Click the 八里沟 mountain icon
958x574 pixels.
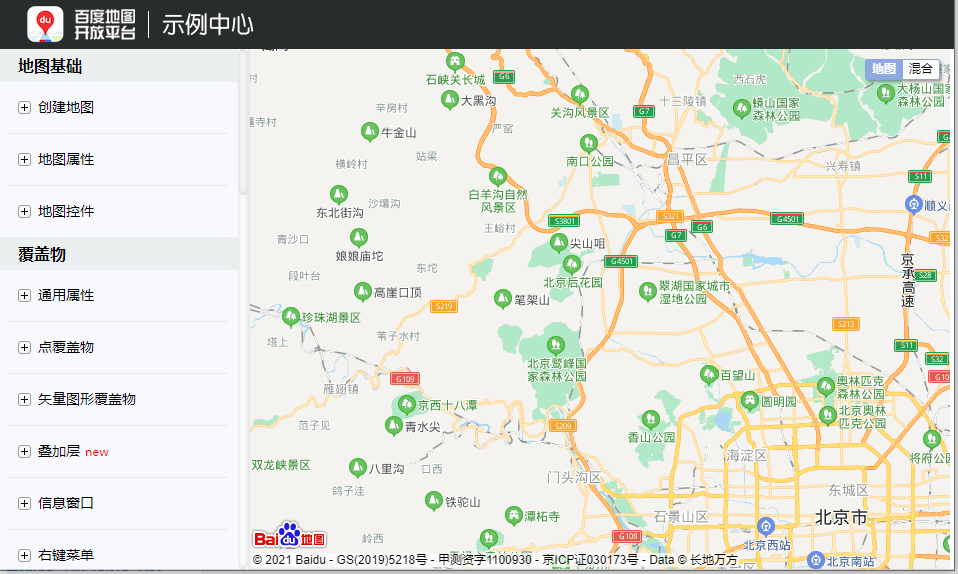click(357, 468)
